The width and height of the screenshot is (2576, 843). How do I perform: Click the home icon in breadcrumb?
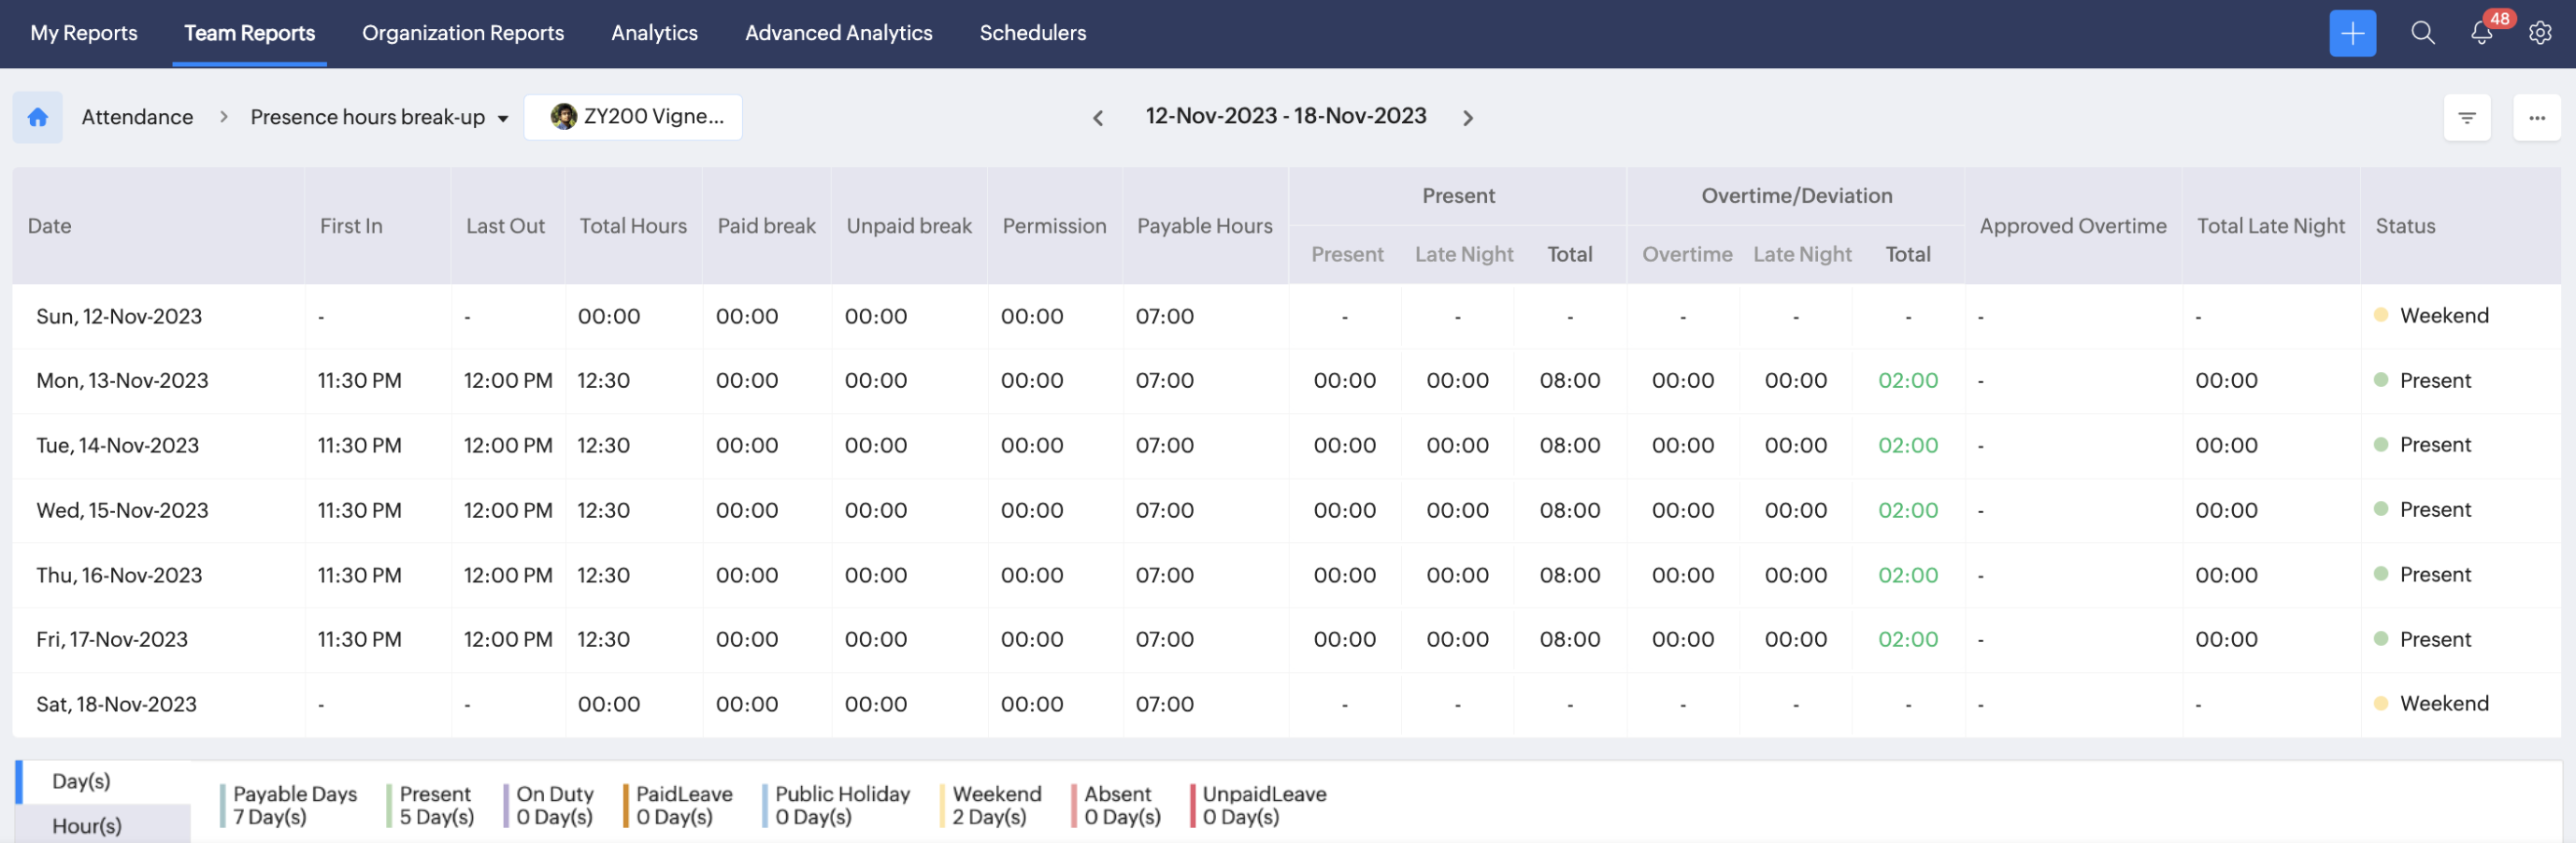point(38,117)
